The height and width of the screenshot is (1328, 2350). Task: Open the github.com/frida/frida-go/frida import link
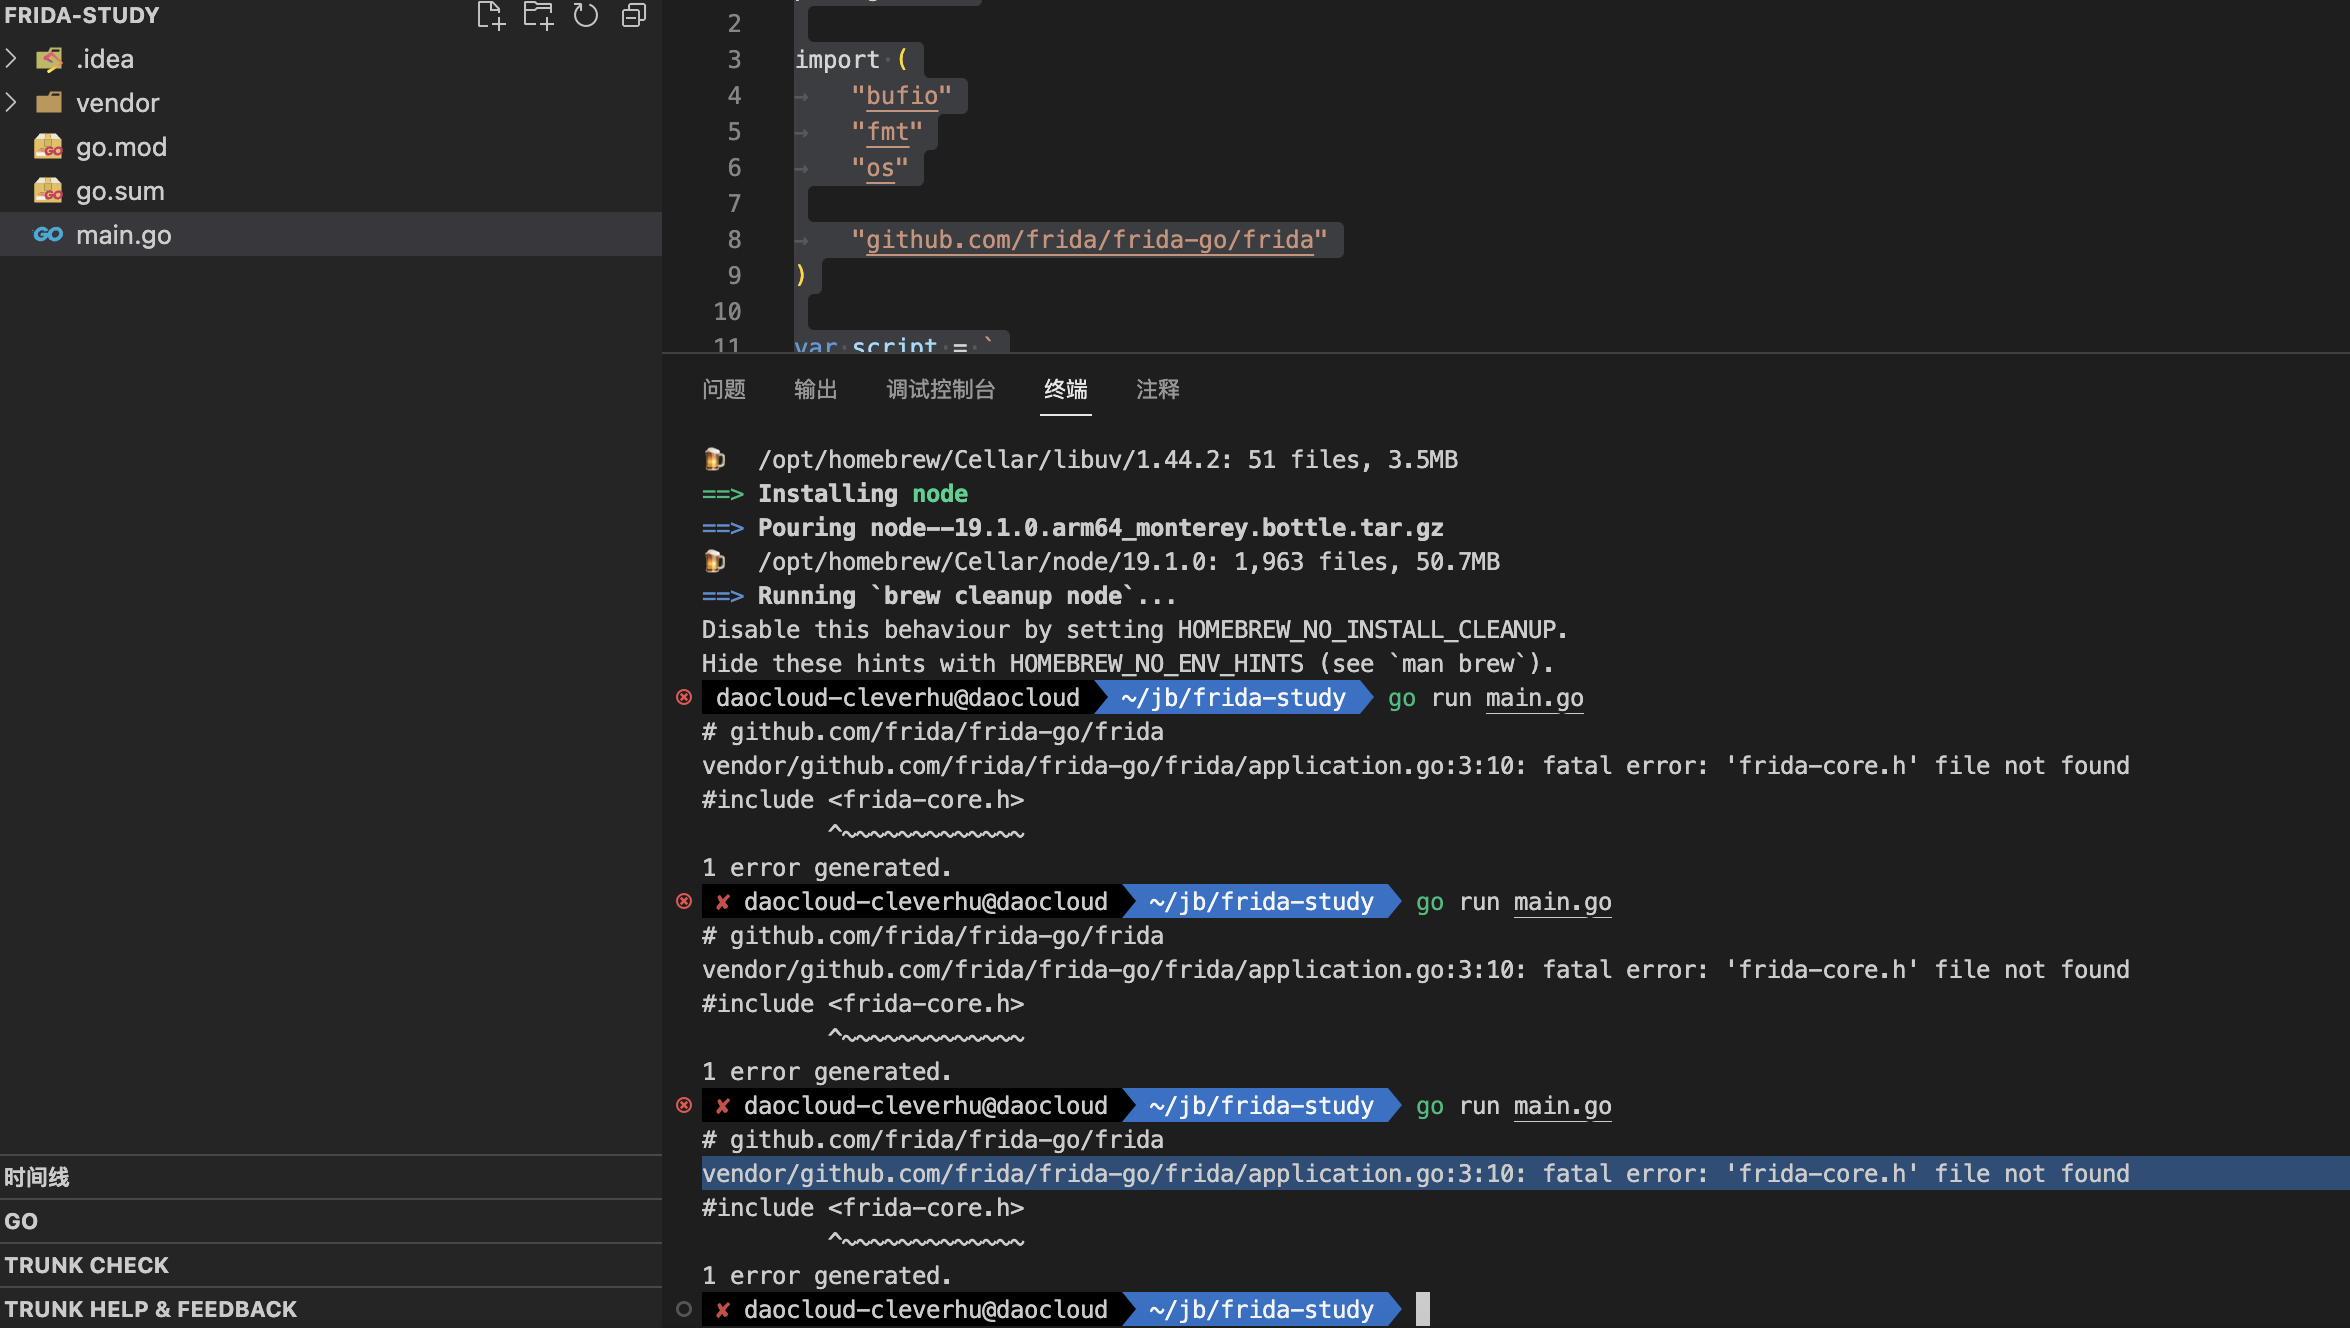click(1089, 240)
